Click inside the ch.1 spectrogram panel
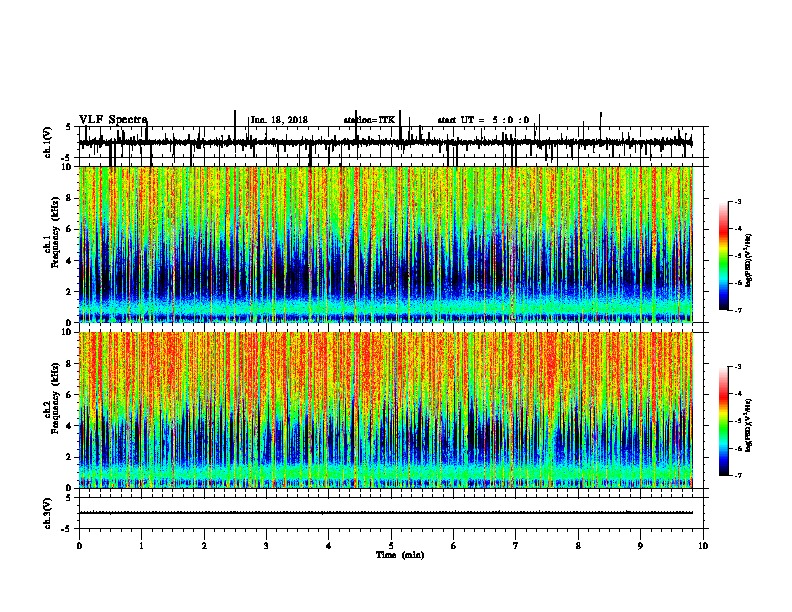Viewport: 792px width, 612px height. [386, 244]
